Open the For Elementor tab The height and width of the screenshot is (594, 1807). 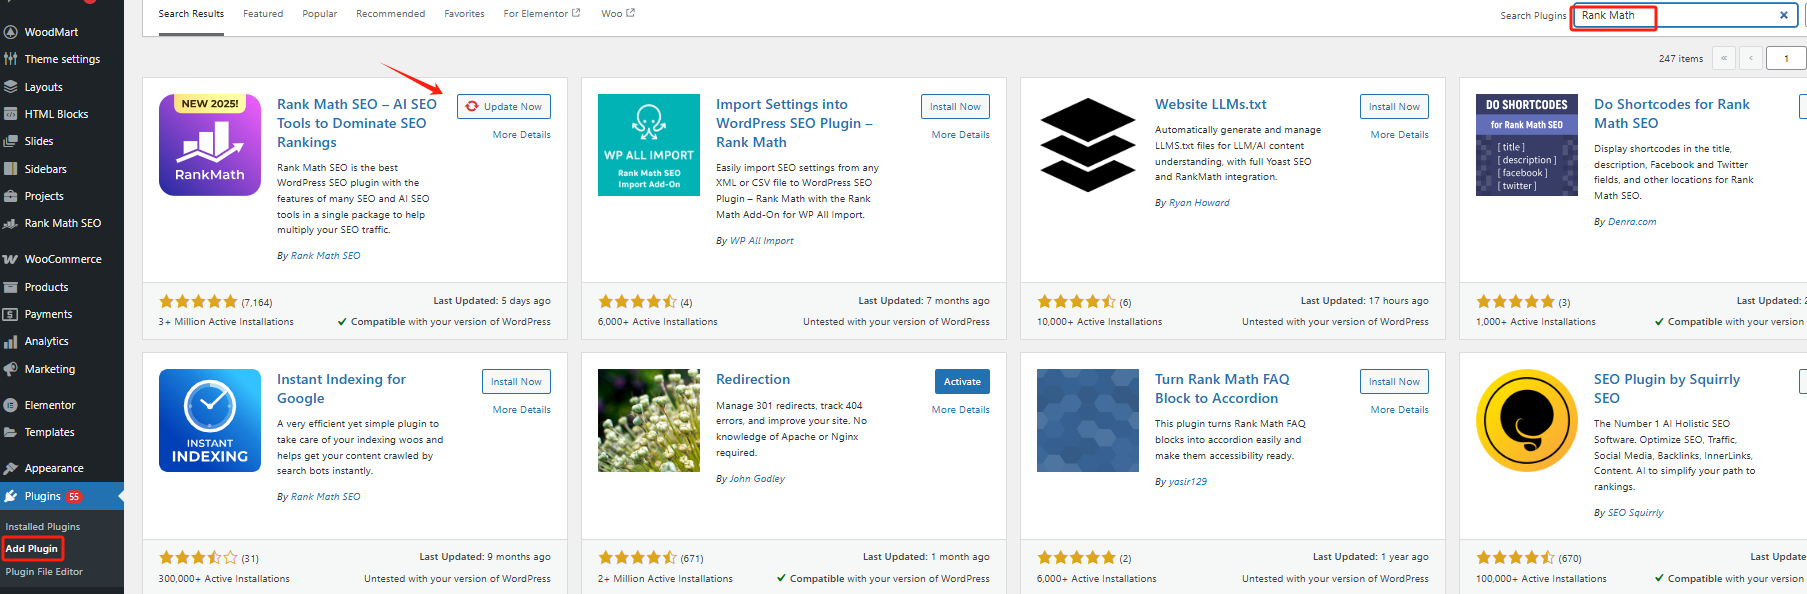(x=541, y=14)
